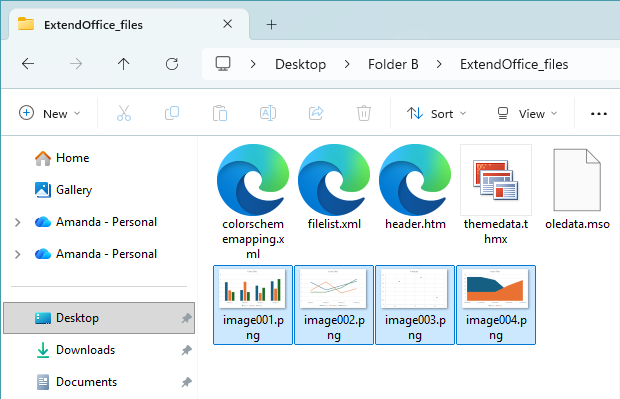Click the Forward navigation arrow

coord(76,64)
